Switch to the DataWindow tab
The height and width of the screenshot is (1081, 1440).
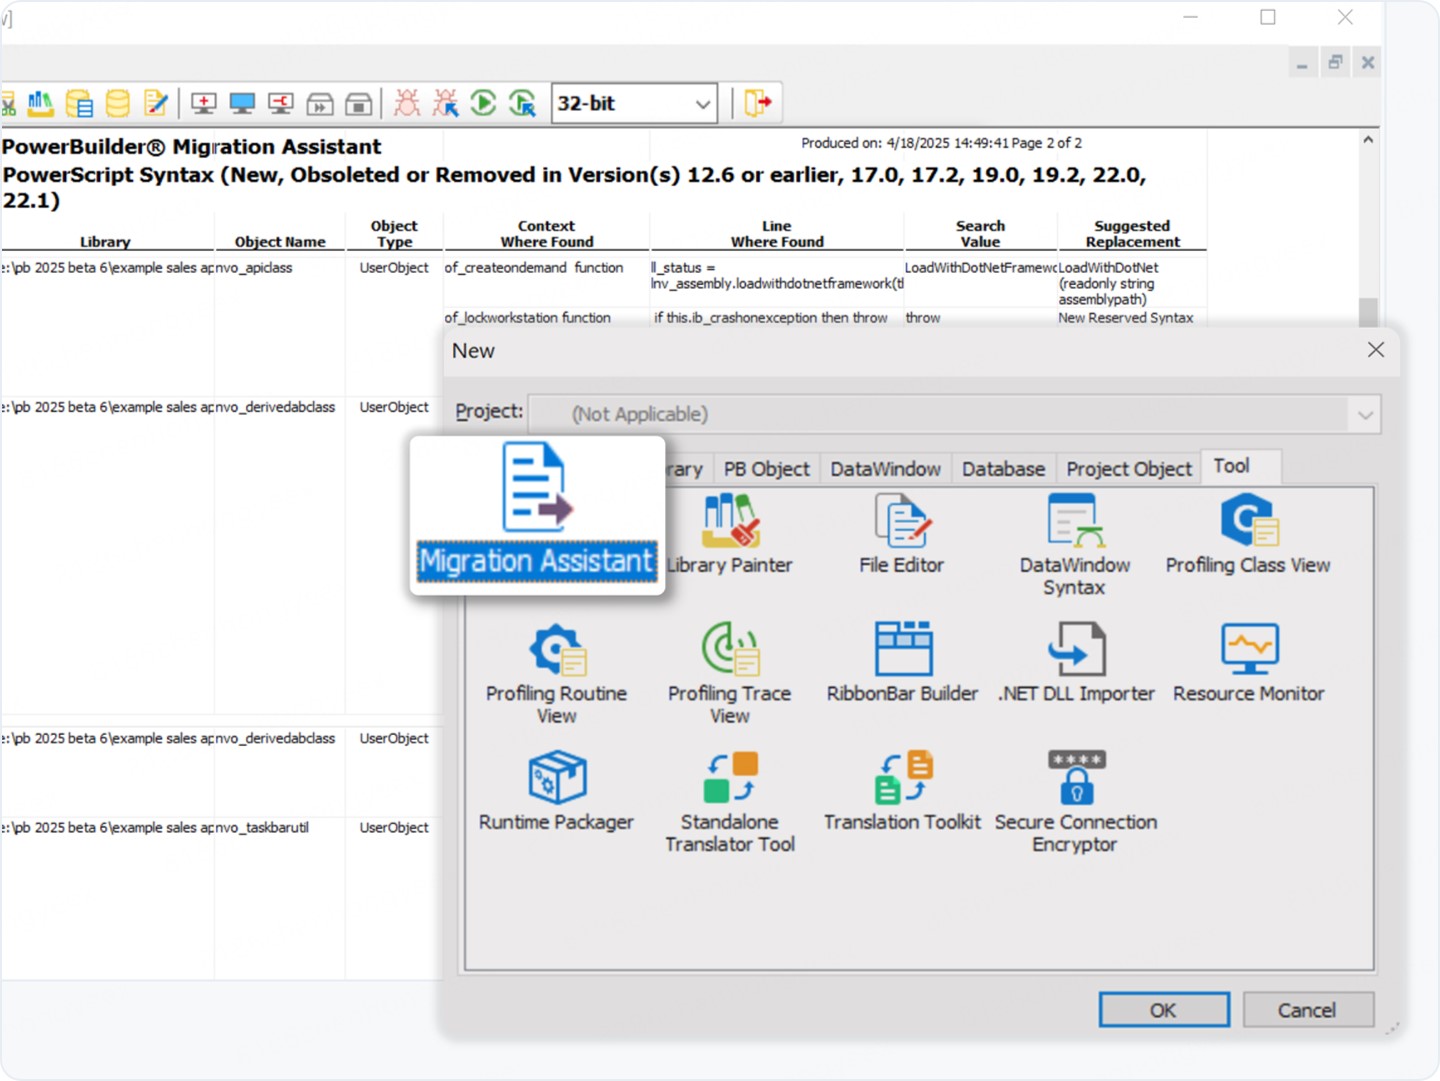[x=886, y=469]
